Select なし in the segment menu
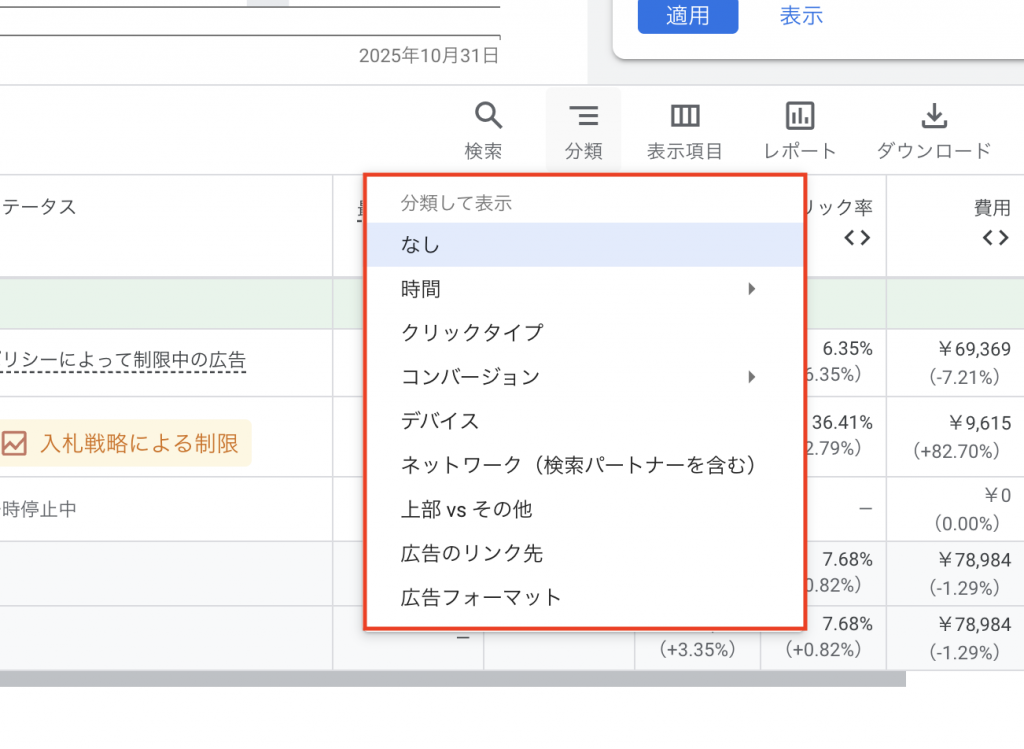 coord(420,245)
